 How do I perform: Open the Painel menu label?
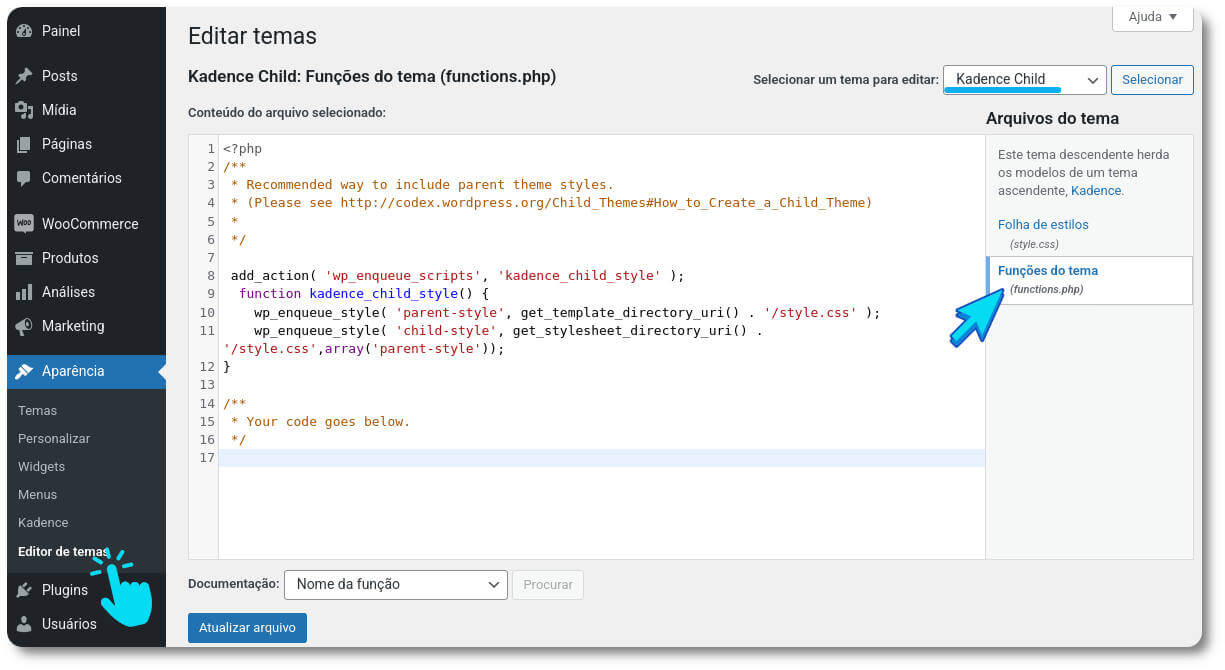pyautogui.click(x=61, y=31)
